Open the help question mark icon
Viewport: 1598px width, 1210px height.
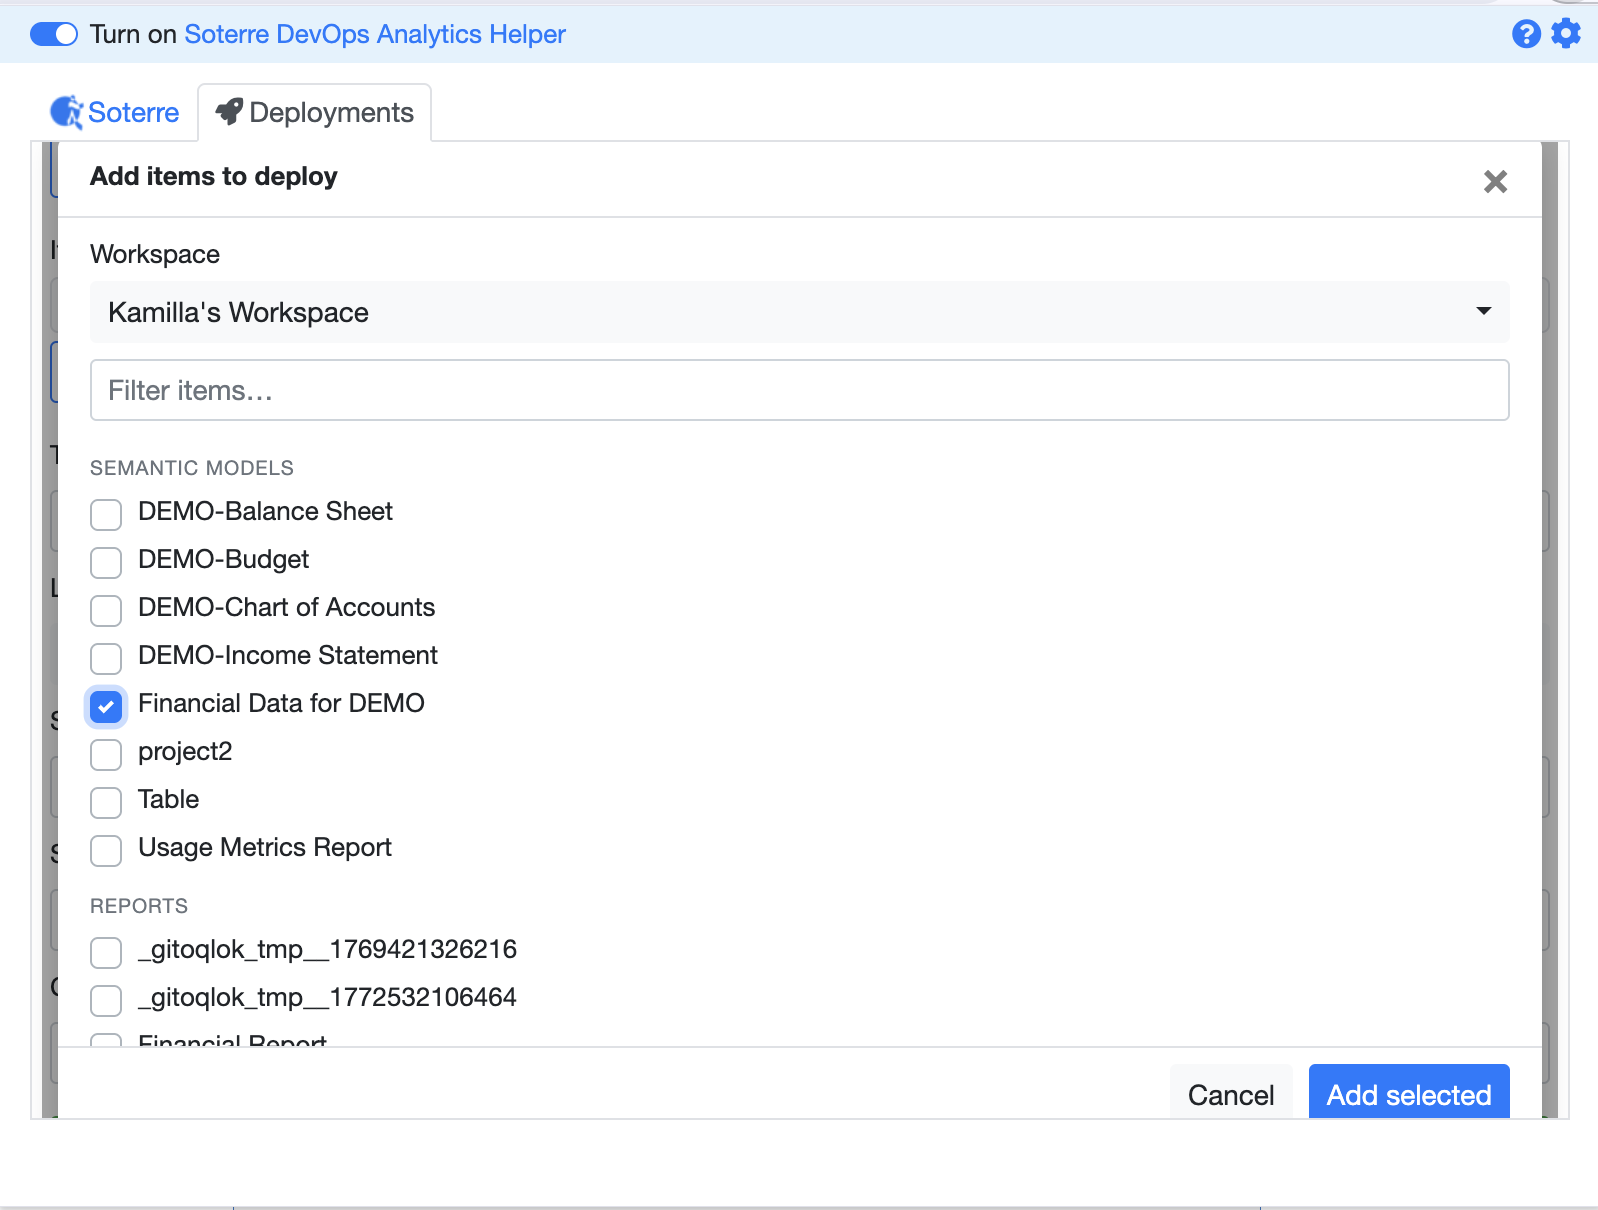(1526, 34)
